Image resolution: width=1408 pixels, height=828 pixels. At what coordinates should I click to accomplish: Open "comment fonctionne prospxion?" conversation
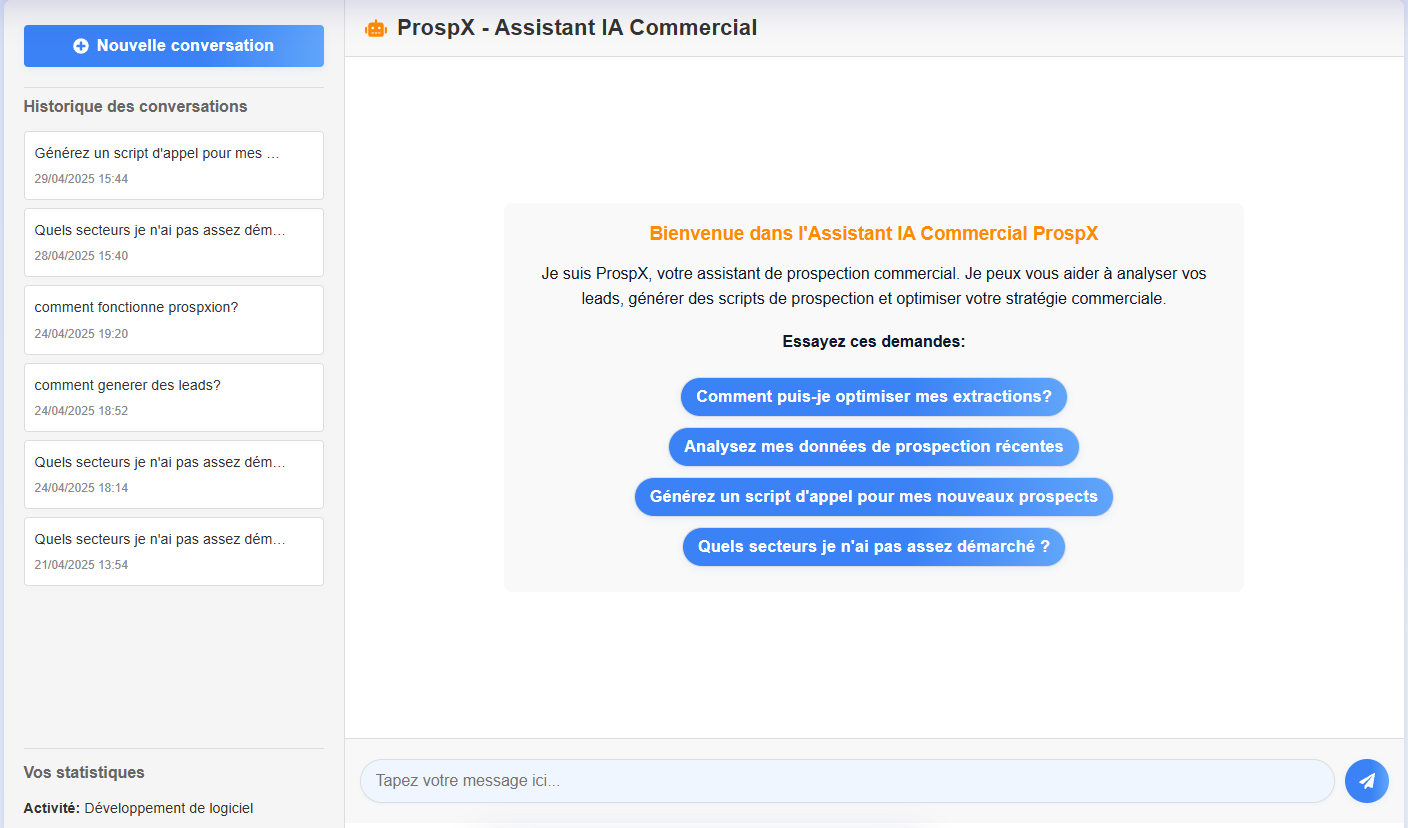pos(174,319)
